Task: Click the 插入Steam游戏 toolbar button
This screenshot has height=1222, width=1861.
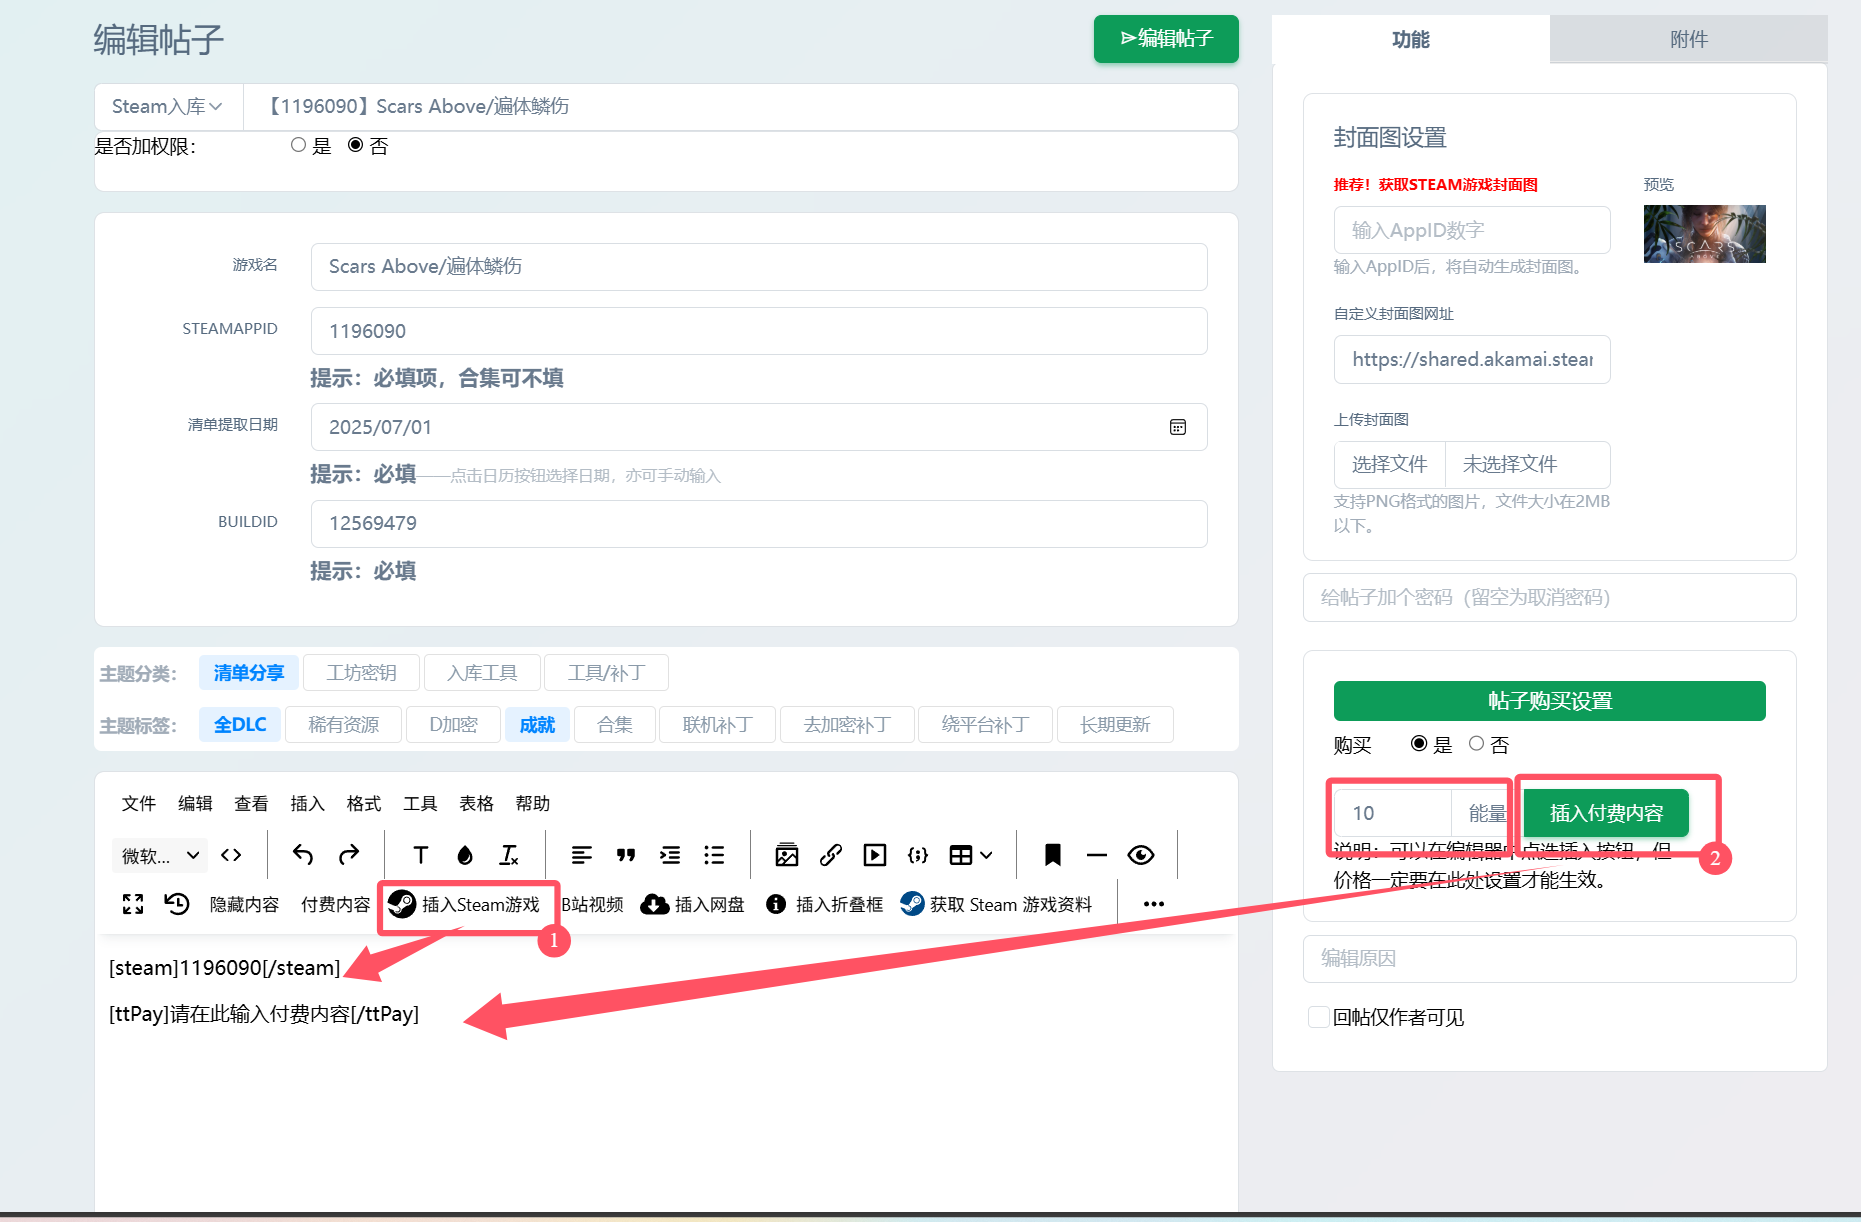Action: [x=465, y=905]
